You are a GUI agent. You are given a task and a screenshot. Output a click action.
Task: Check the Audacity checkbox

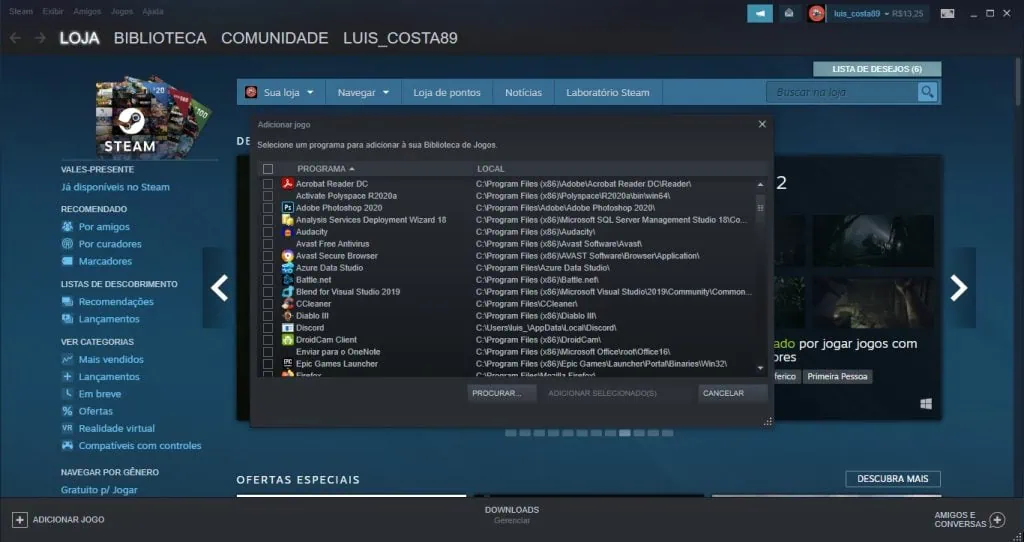click(268, 232)
